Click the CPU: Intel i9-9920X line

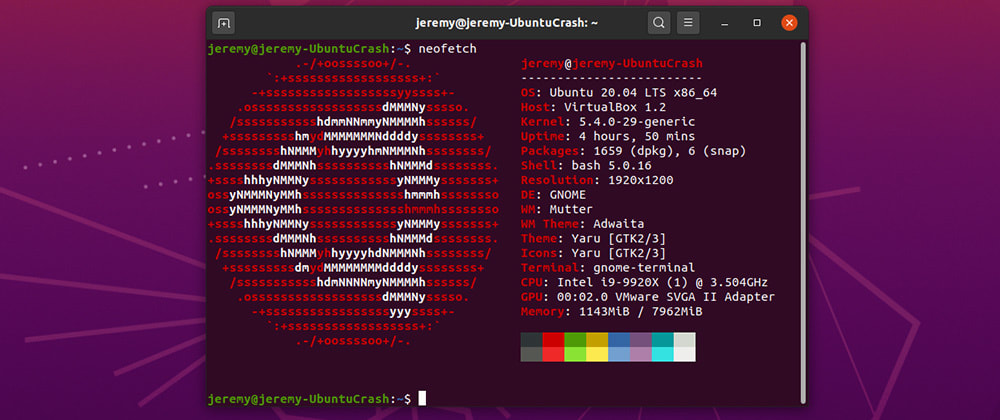point(645,284)
